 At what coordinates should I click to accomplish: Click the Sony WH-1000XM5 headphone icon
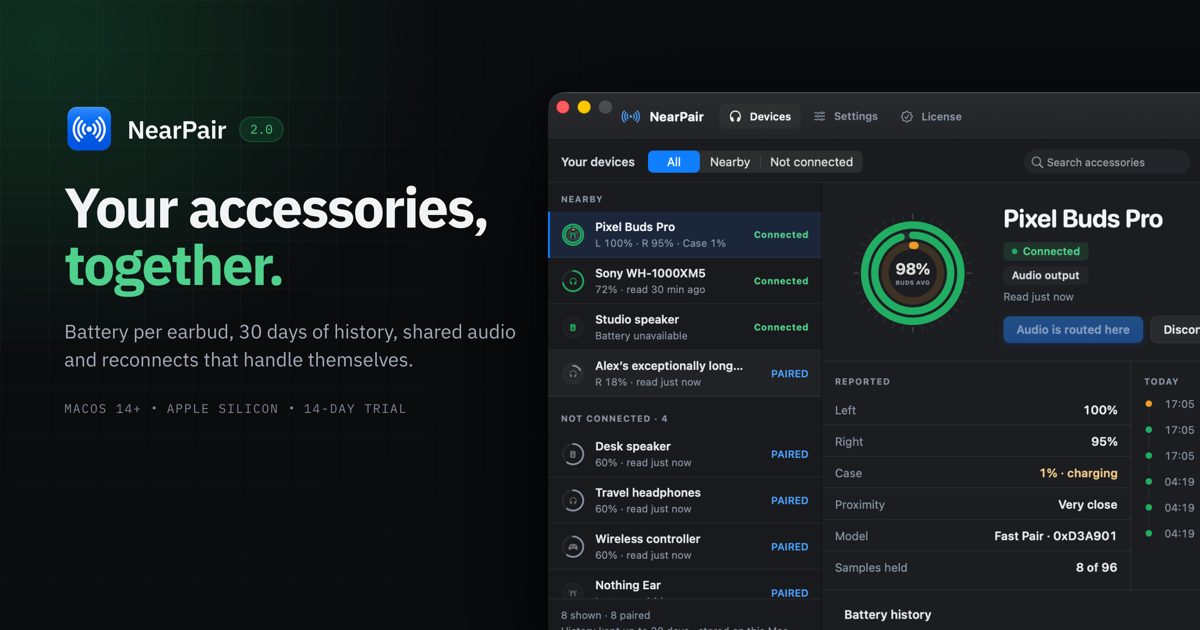(573, 281)
